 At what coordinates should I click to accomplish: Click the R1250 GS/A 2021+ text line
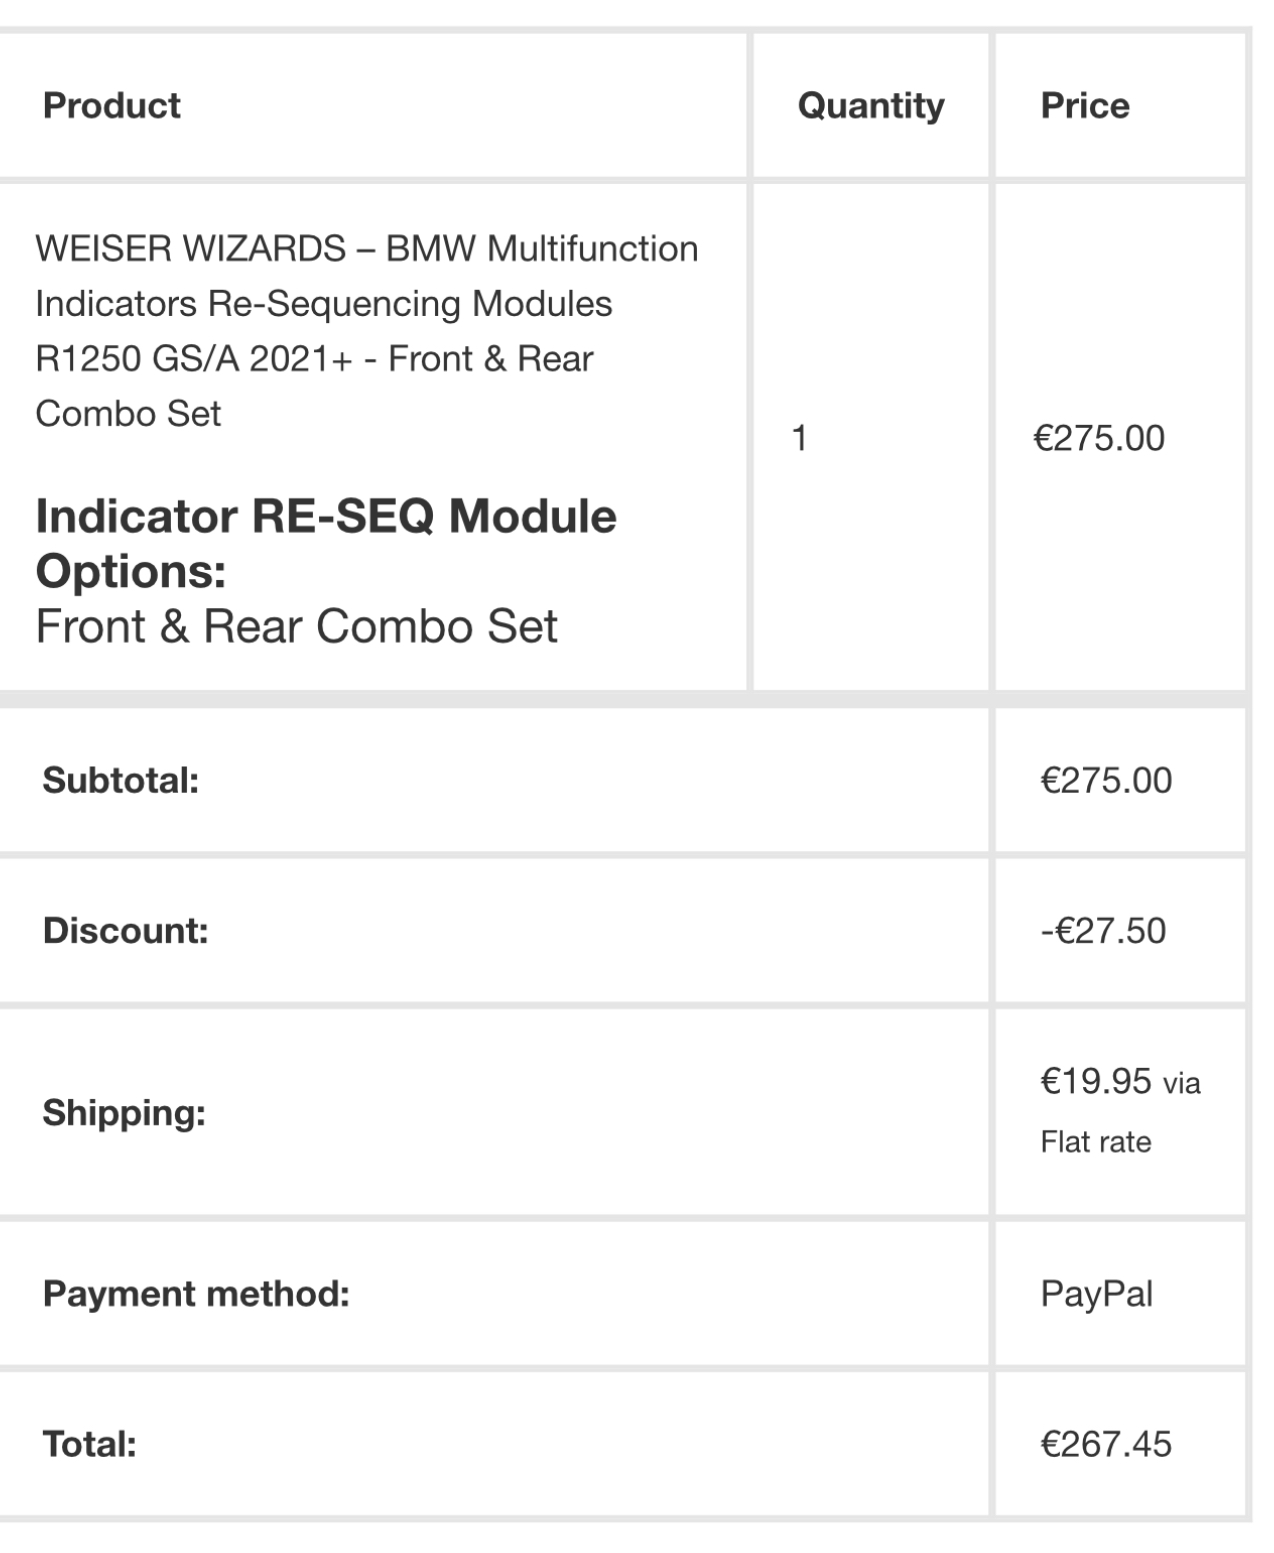coord(314,358)
